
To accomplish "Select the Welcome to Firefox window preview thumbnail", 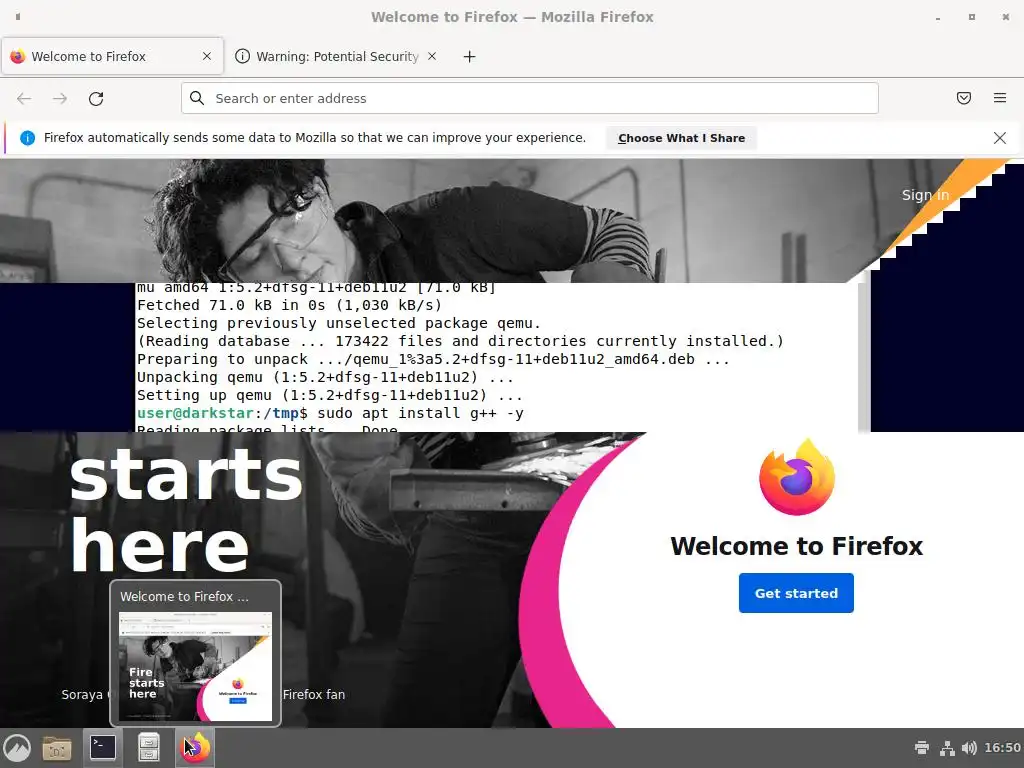I will tap(195, 653).
